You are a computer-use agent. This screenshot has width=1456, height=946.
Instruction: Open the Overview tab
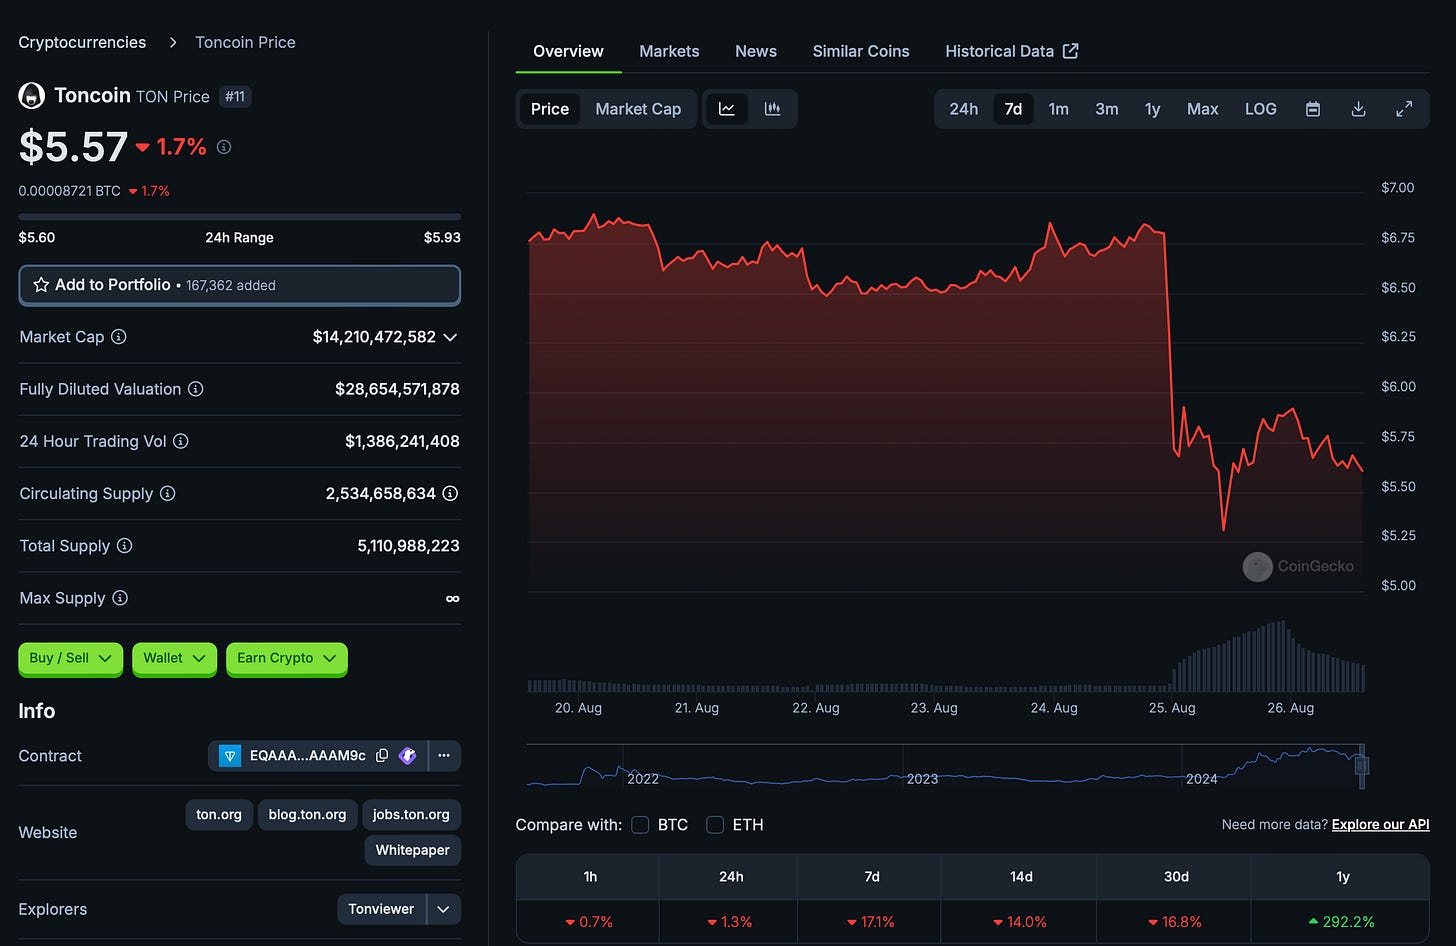[568, 51]
